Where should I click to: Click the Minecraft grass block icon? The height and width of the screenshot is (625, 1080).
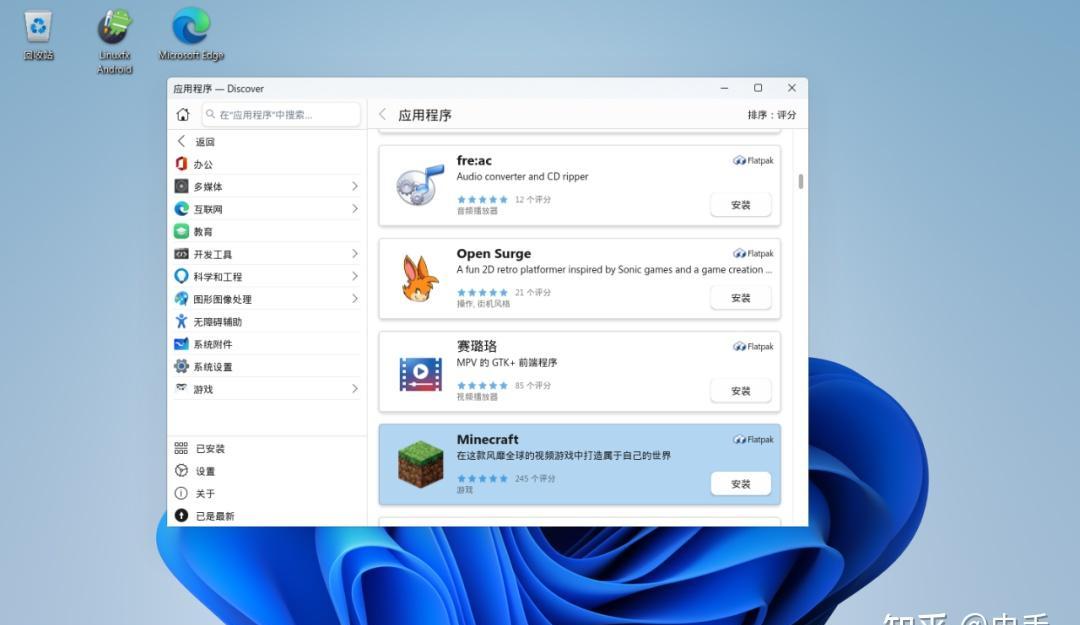point(421,464)
